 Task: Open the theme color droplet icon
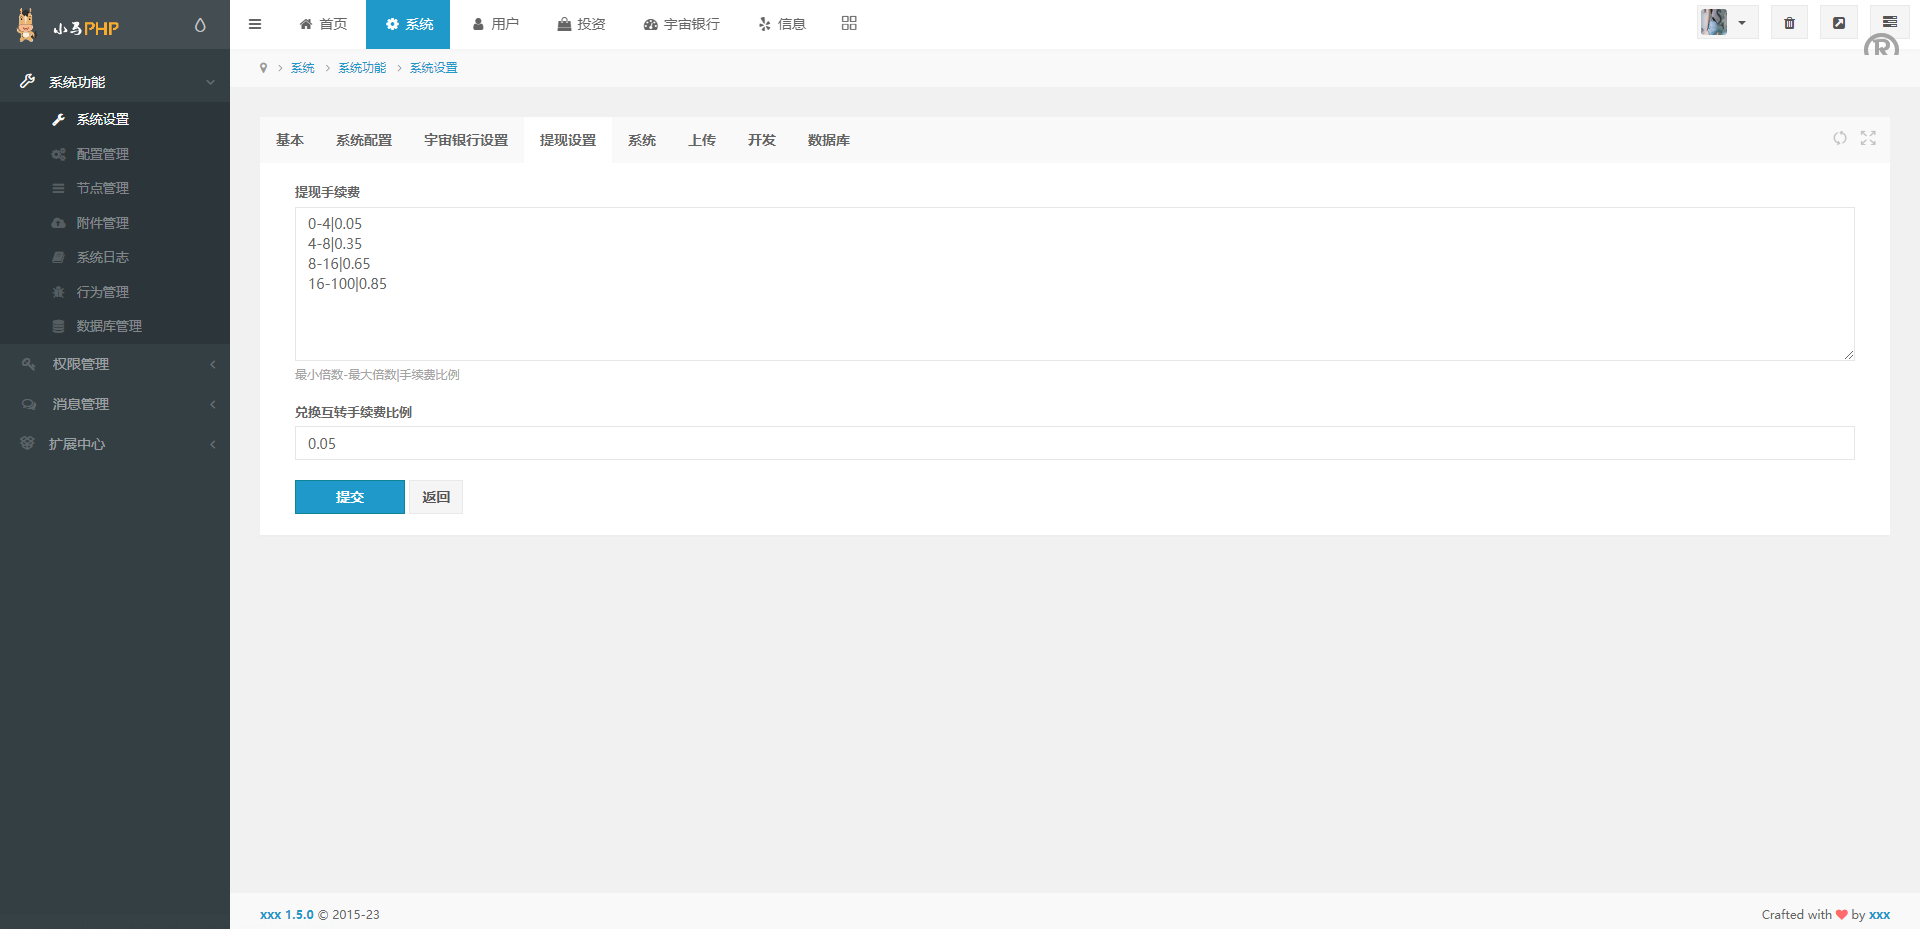[x=200, y=25]
